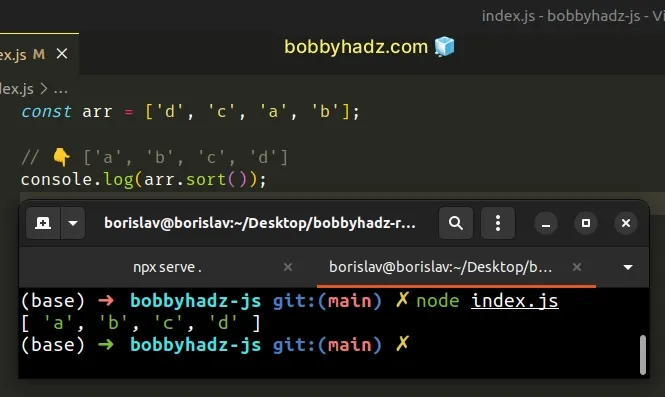Image resolution: width=665 pixels, height=397 pixels.
Task: Expand the terminal tab list dropdown
Action: tap(628, 267)
